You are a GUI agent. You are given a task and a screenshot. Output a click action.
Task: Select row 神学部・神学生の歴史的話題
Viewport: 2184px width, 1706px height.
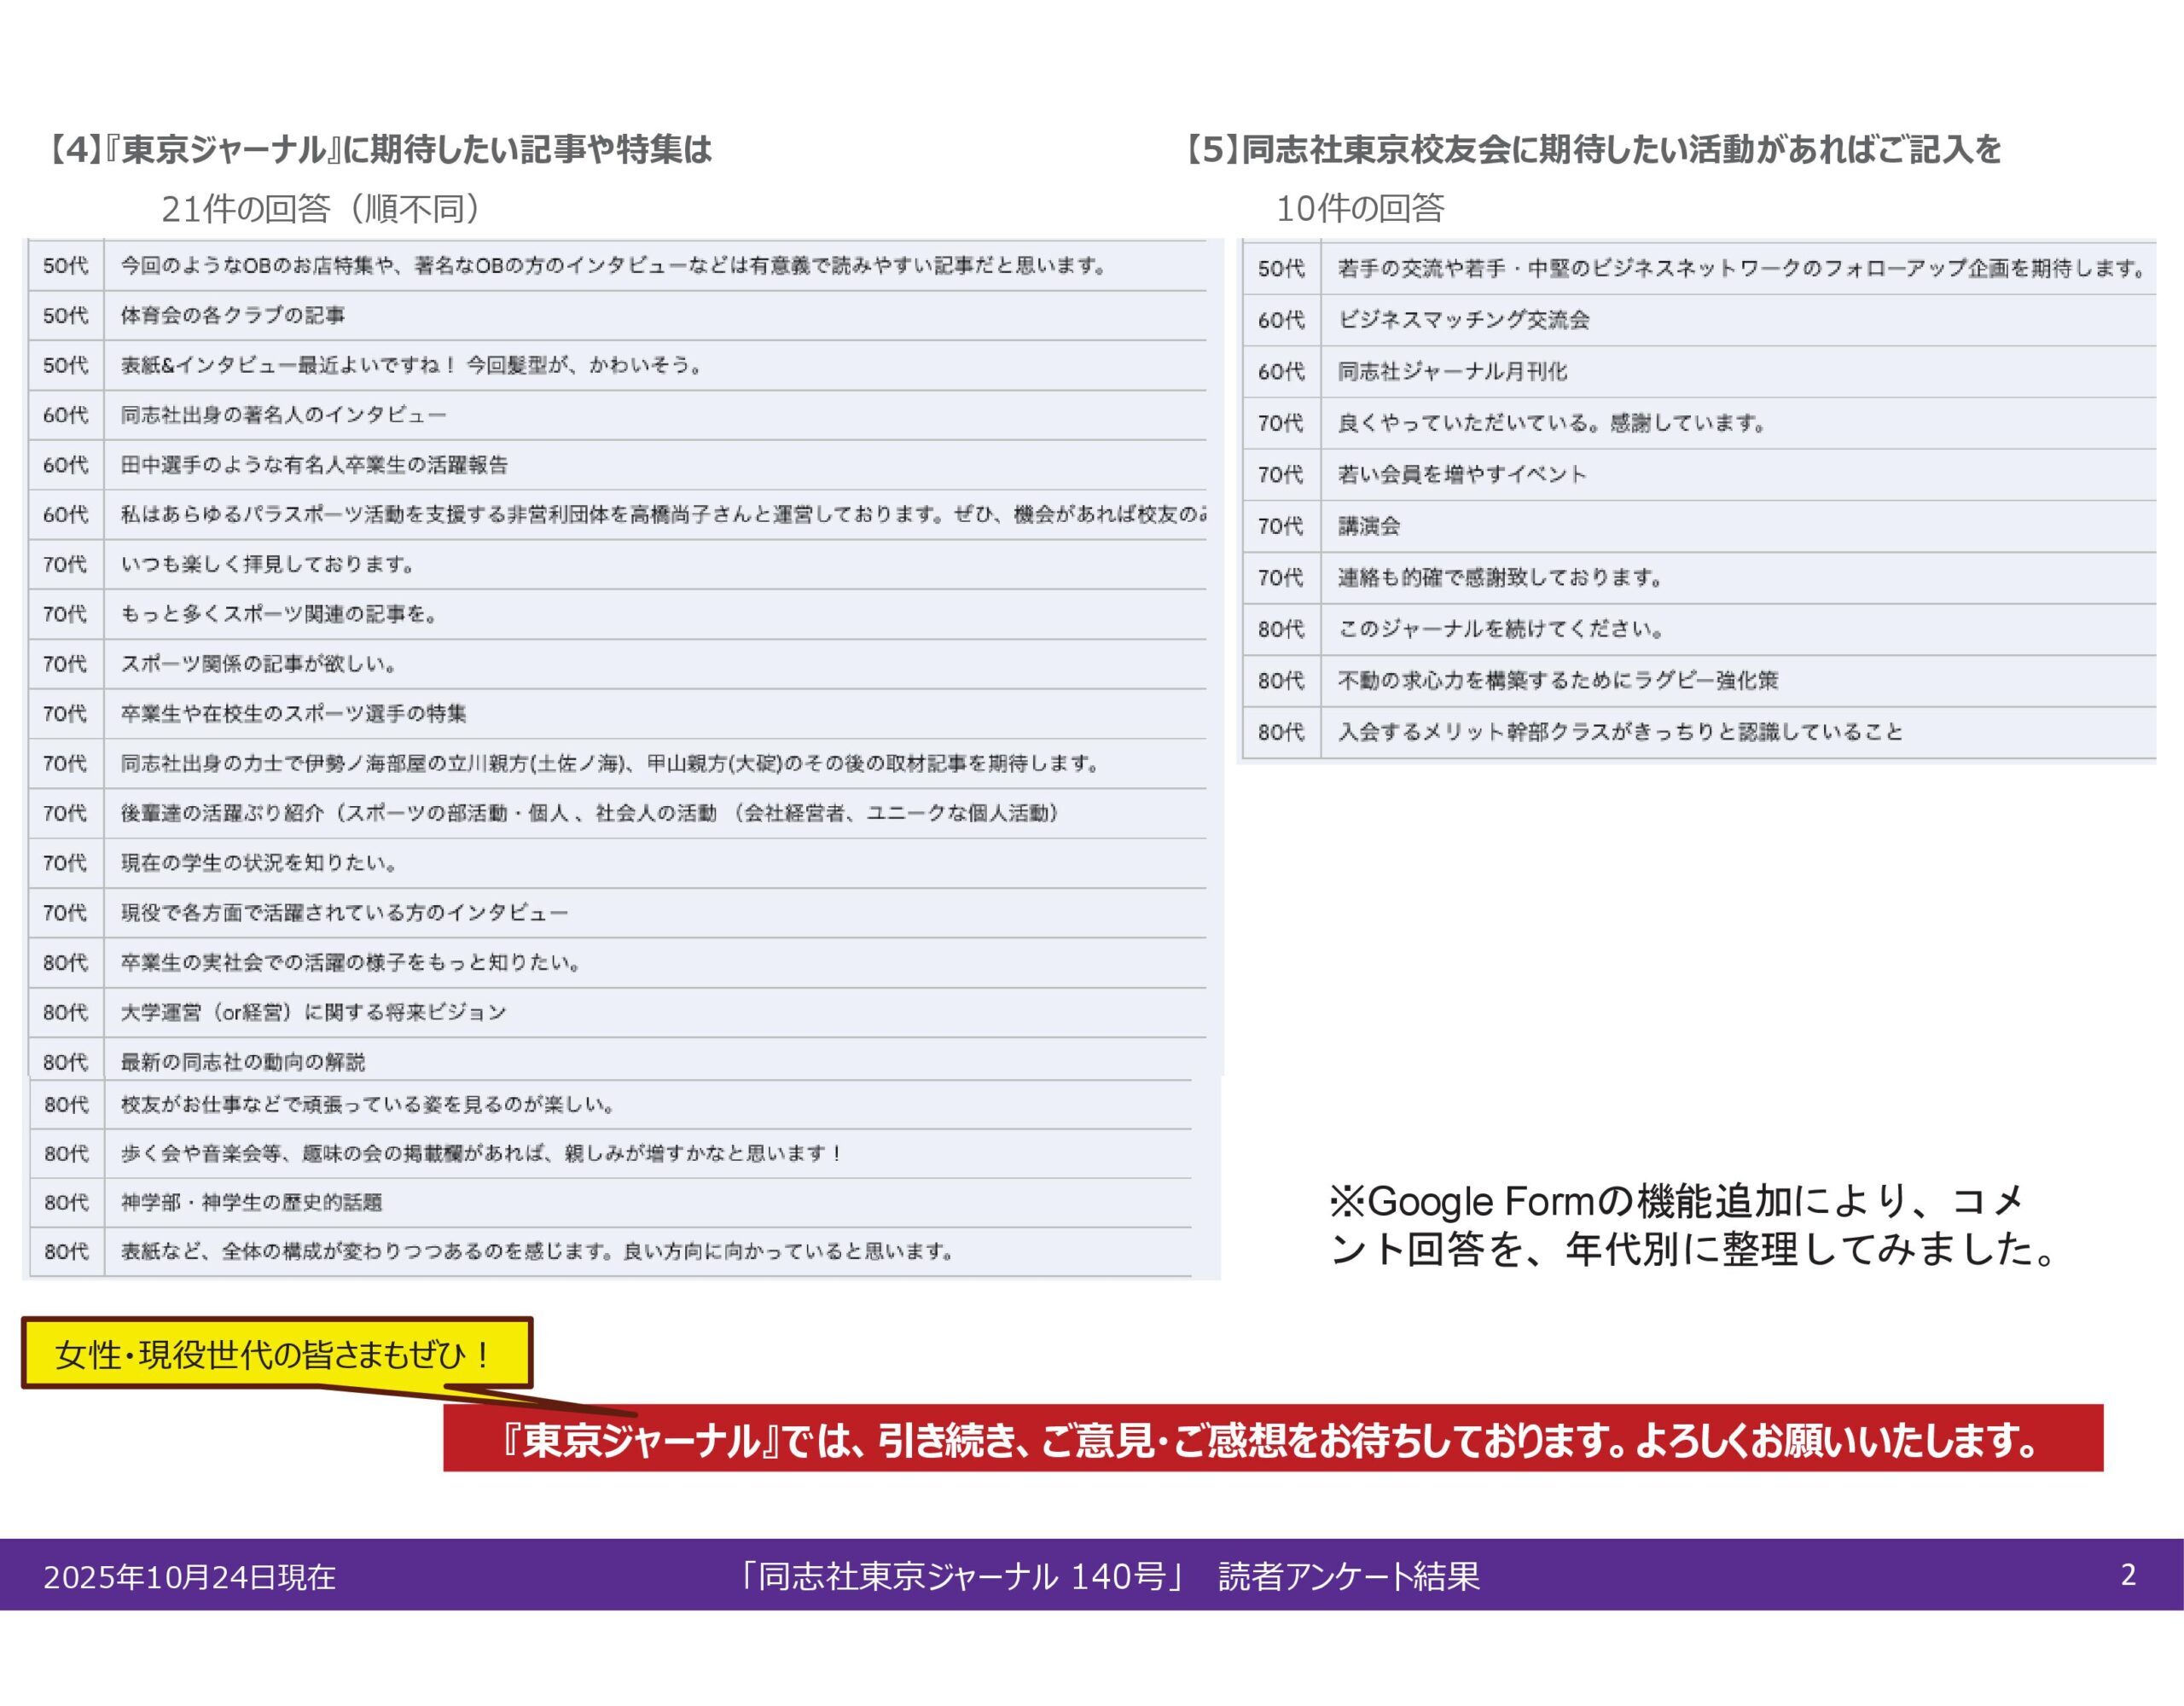[251, 1202]
